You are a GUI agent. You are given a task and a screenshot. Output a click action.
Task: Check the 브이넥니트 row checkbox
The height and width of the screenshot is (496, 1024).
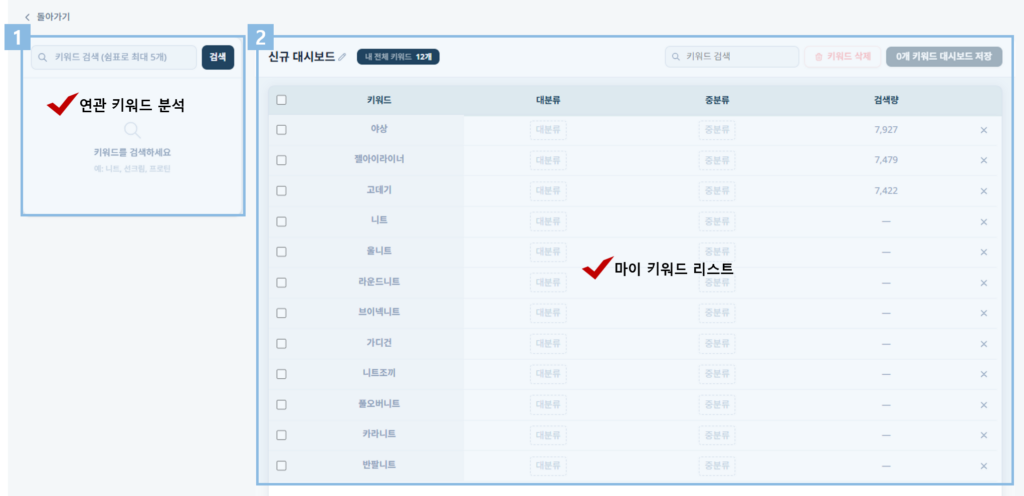281,313
